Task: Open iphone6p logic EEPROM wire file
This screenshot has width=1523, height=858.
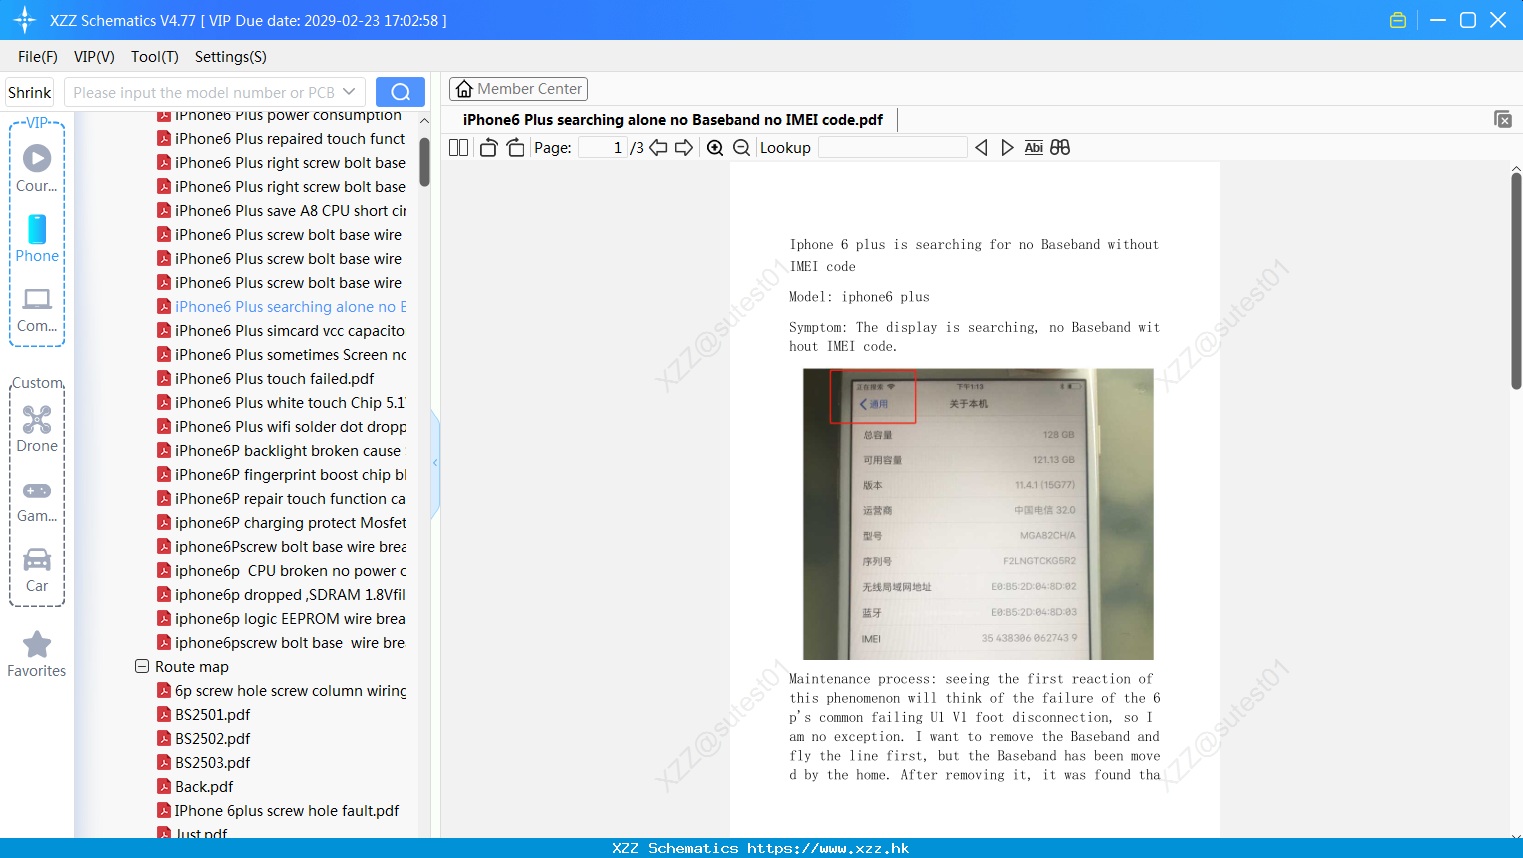Action: (x=281, y=618)
